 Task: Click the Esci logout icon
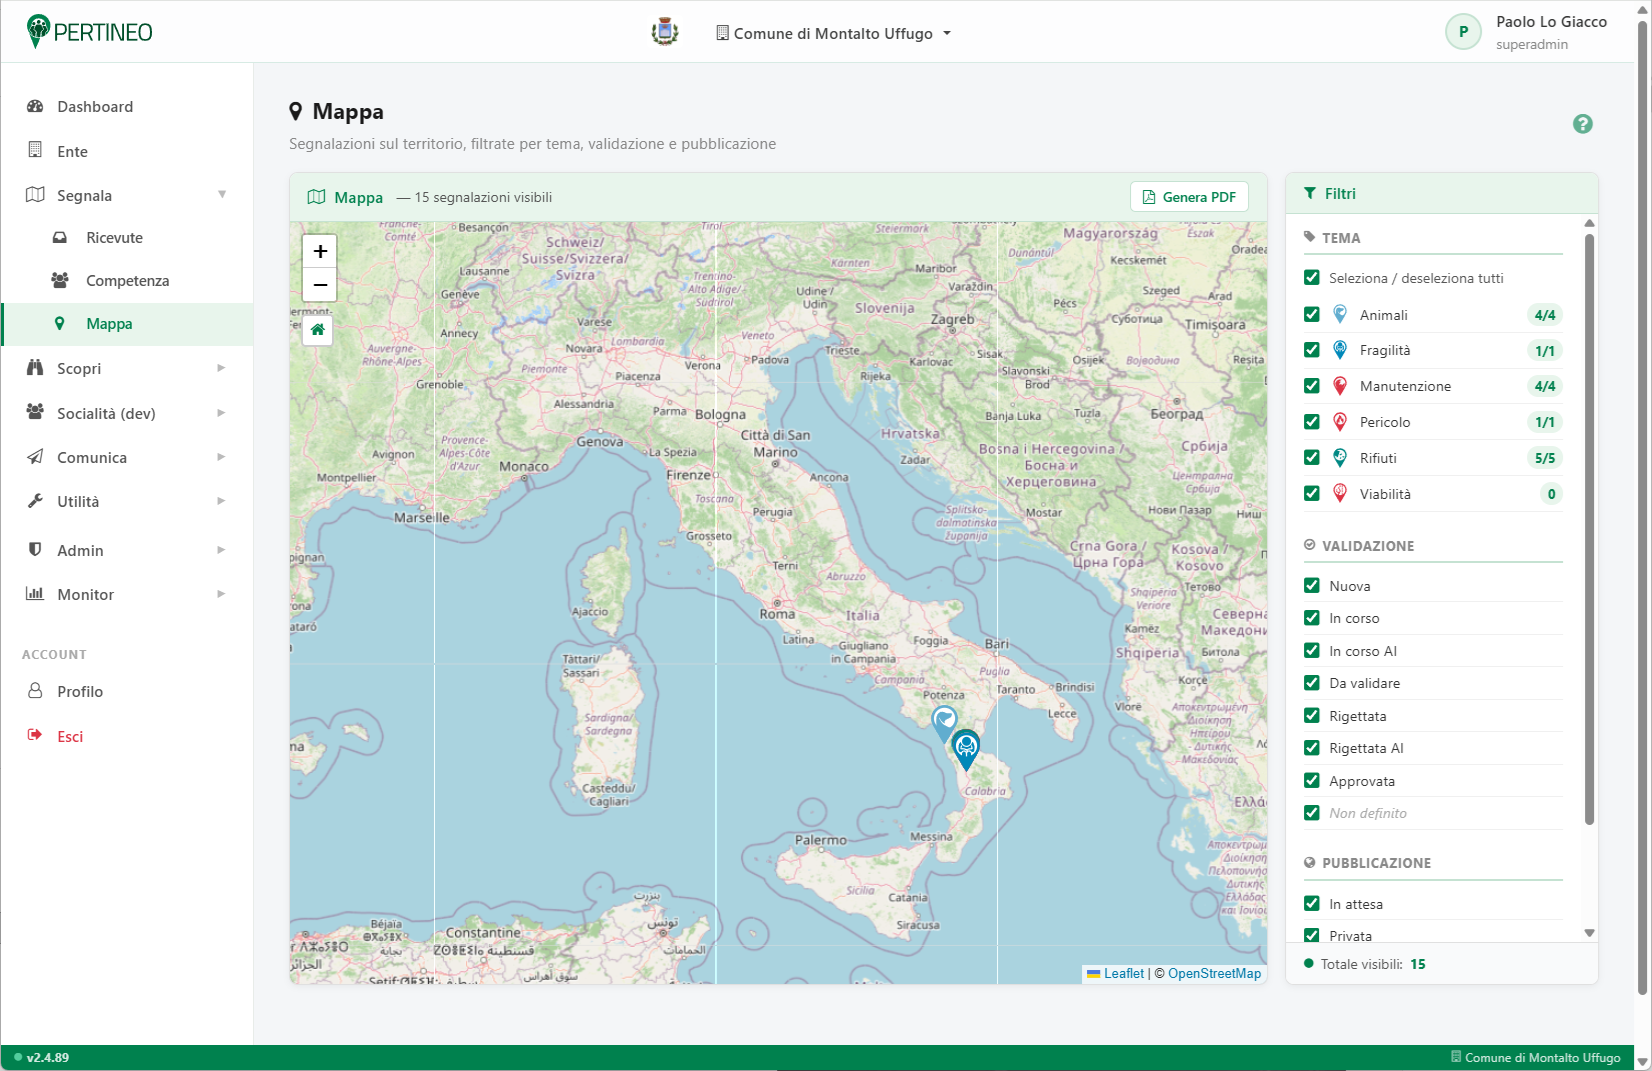[35, 735]
